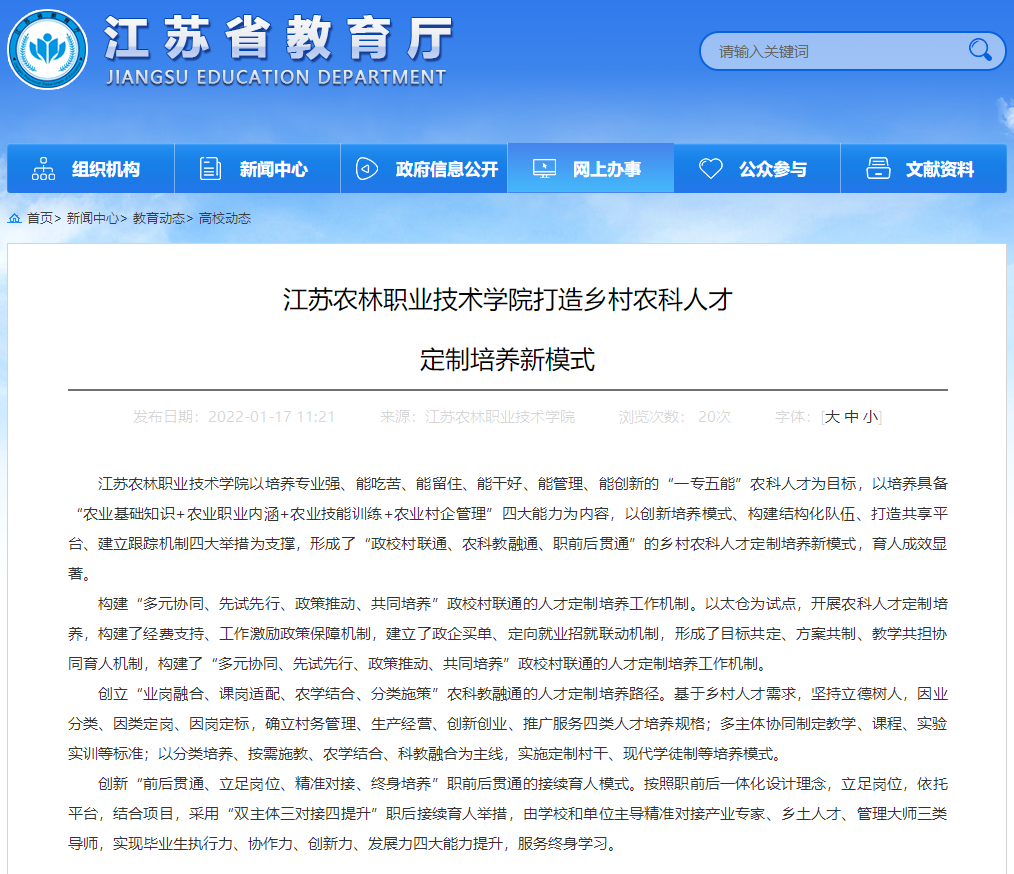The image size is (1014, 874).
Task: Click the 文献资料 archive icon
Action: (x=878, y=169)
